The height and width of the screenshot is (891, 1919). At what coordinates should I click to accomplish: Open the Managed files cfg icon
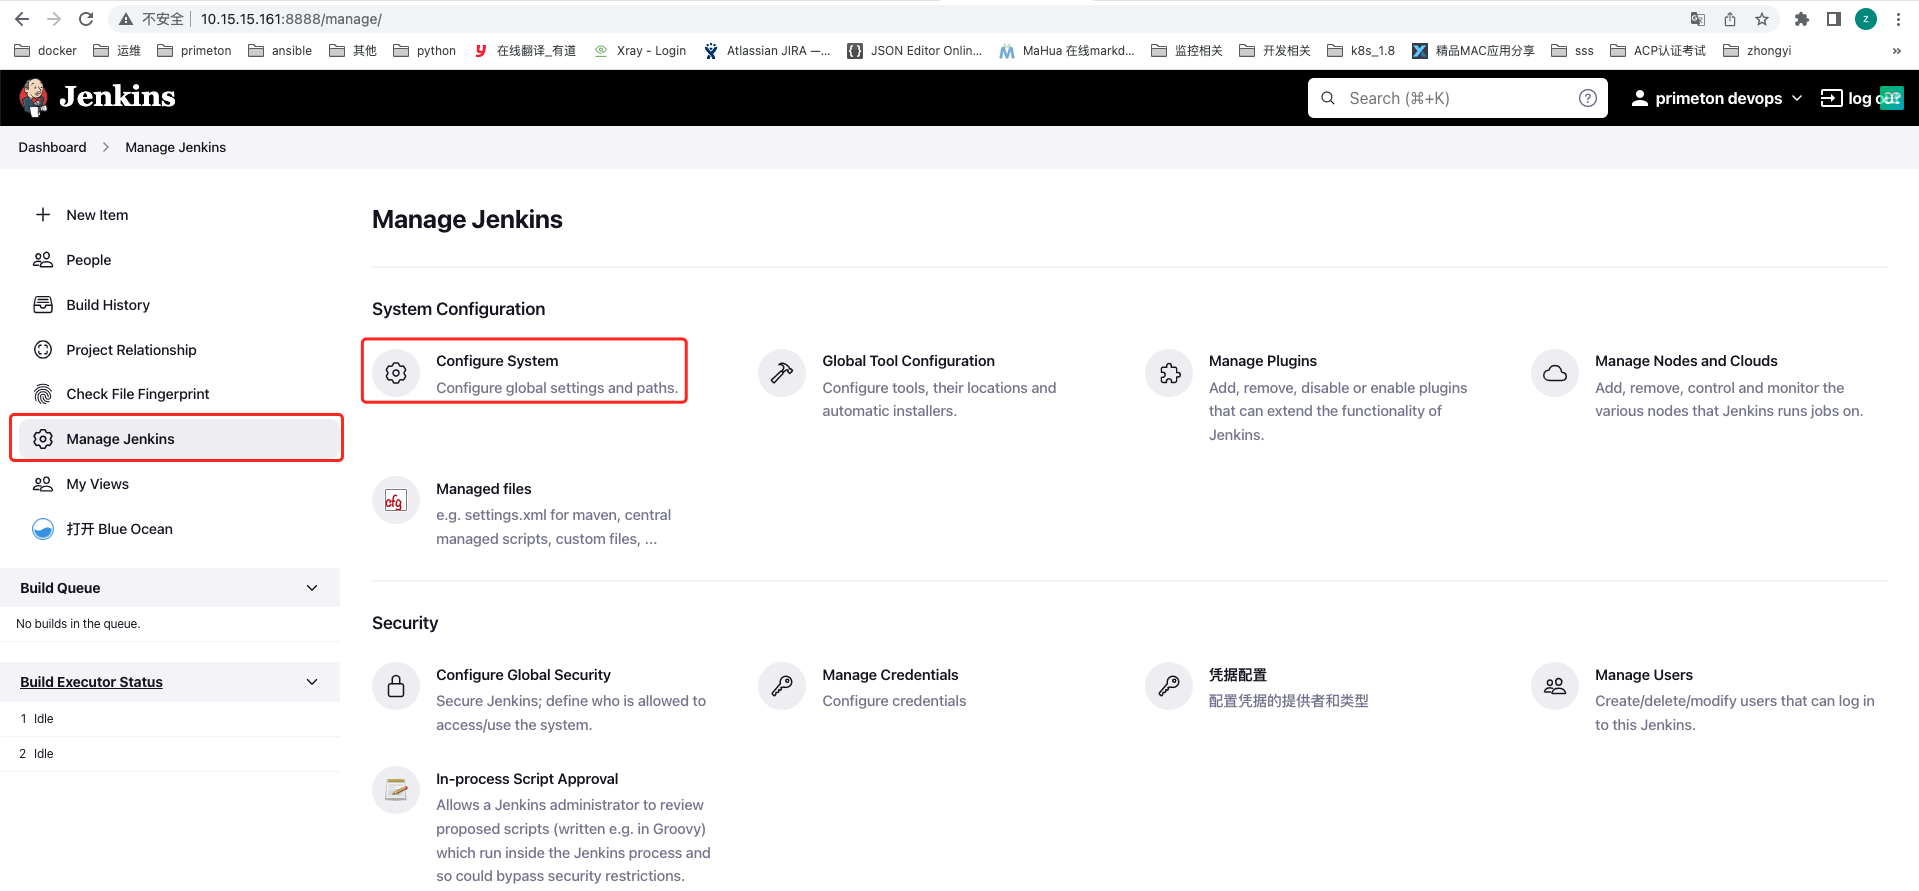click(396, 501)
